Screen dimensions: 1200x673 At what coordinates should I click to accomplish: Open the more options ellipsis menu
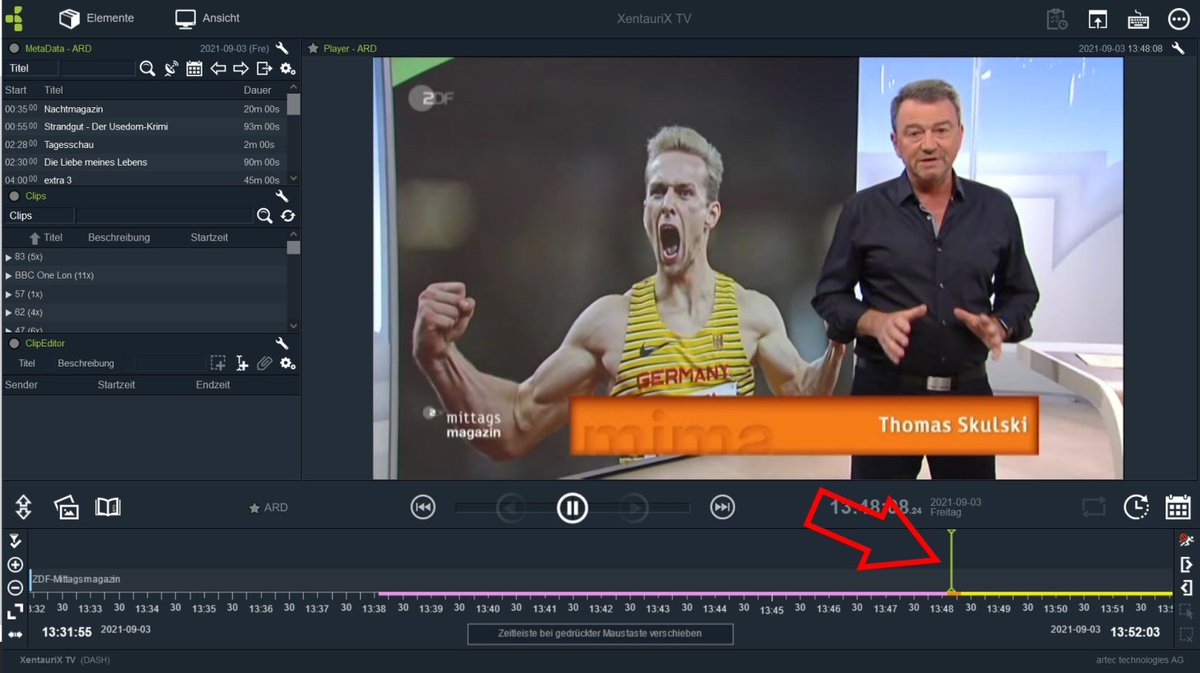1178,19
